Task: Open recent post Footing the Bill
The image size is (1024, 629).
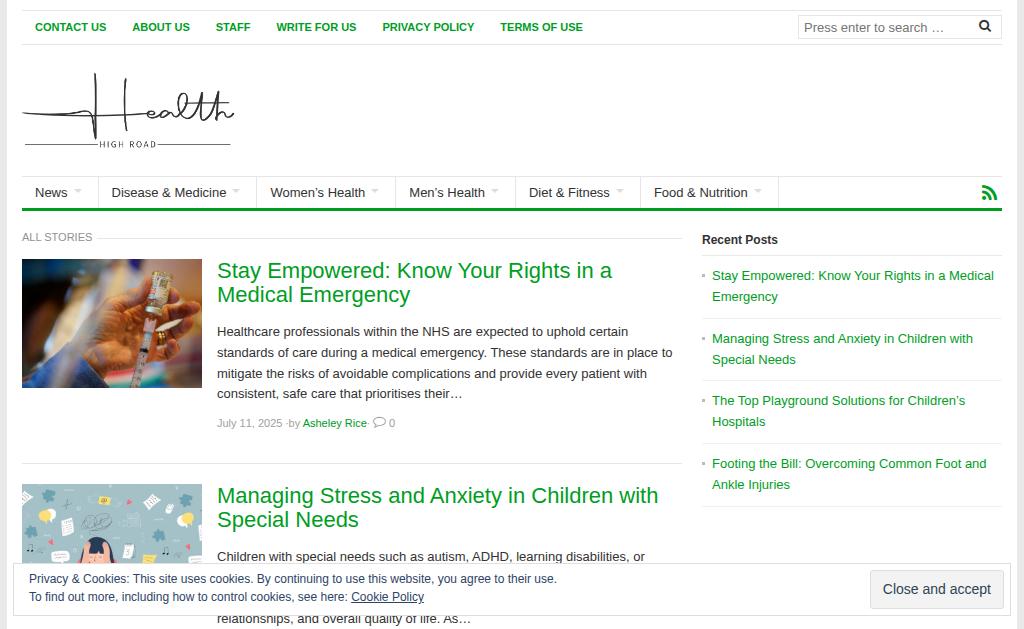Action: pos(848,474)
